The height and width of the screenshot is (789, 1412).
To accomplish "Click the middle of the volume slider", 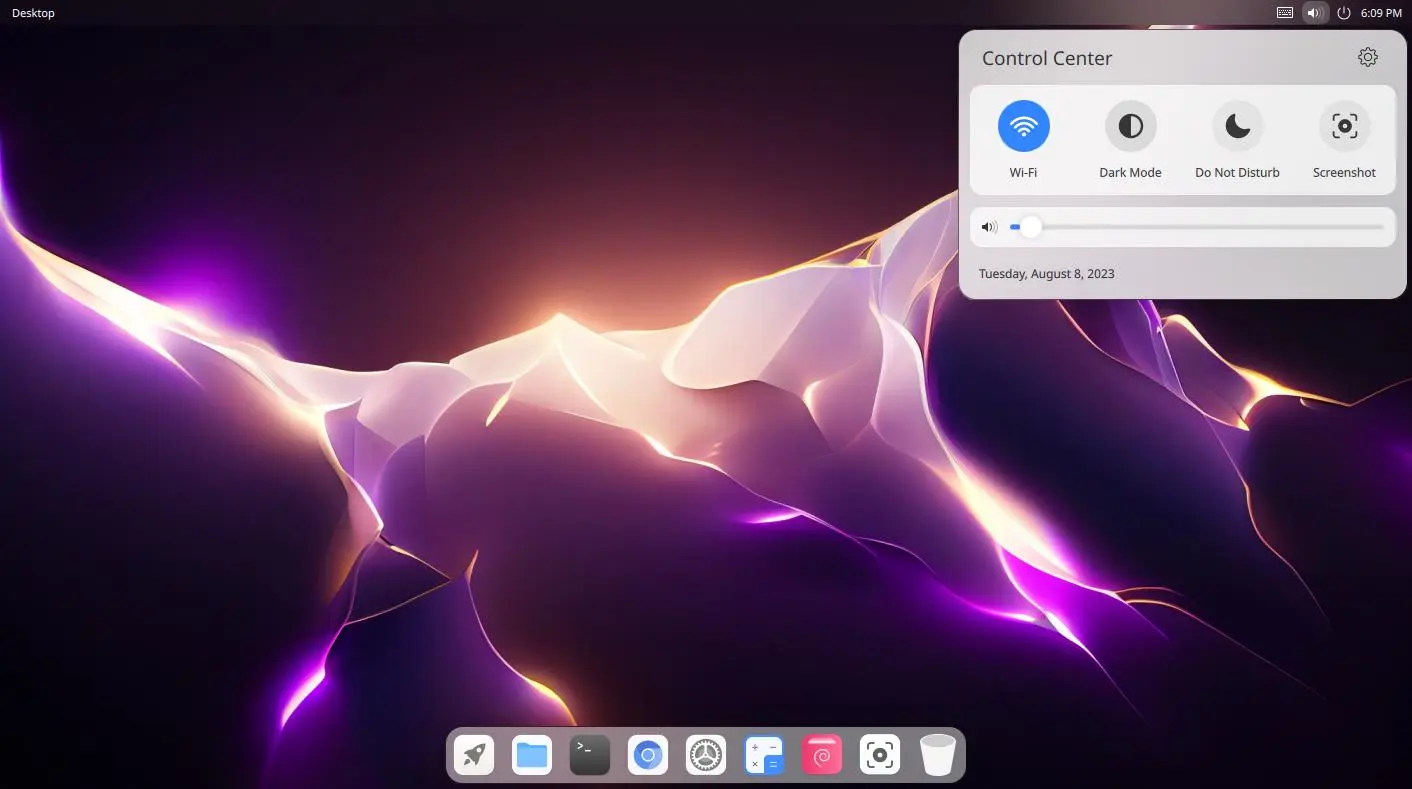I will click(1197, 227).
